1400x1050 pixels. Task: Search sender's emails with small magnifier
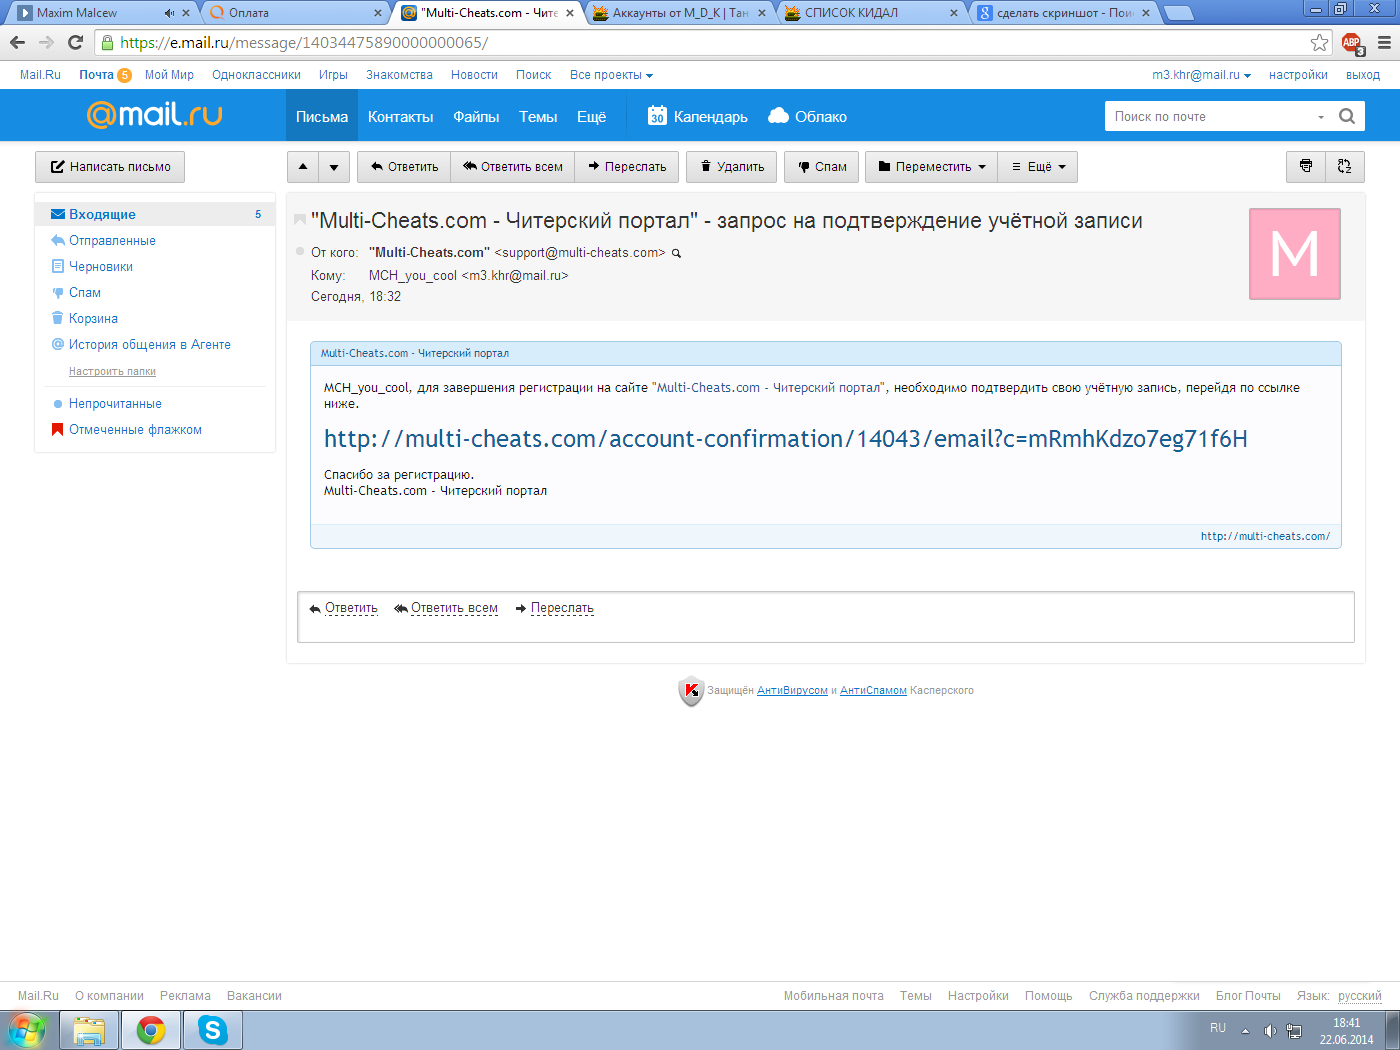tap(676, 253)
